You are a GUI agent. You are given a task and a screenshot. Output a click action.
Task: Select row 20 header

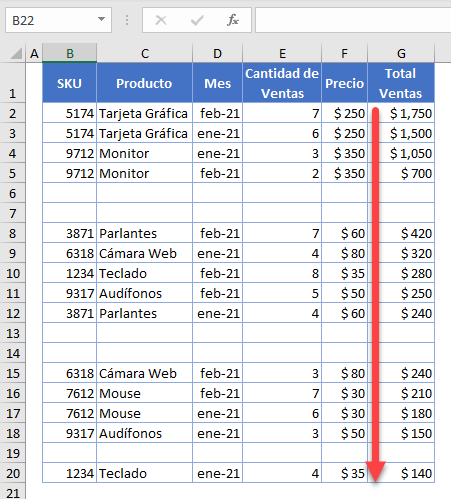[x=13, y=473]
